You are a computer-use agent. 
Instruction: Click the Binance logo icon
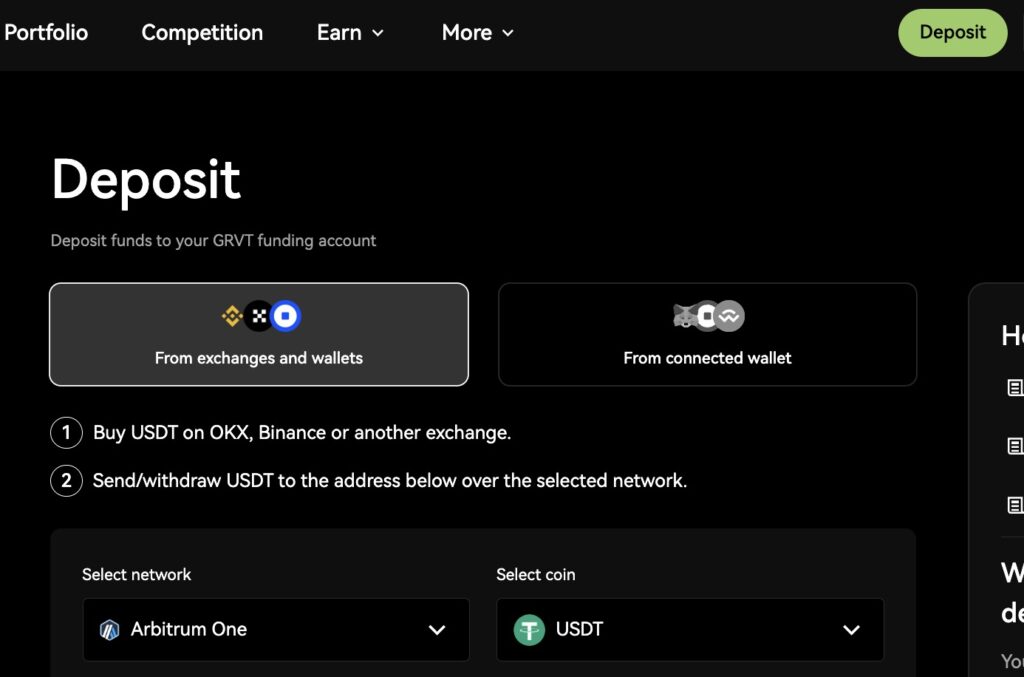tap(232, 317)
